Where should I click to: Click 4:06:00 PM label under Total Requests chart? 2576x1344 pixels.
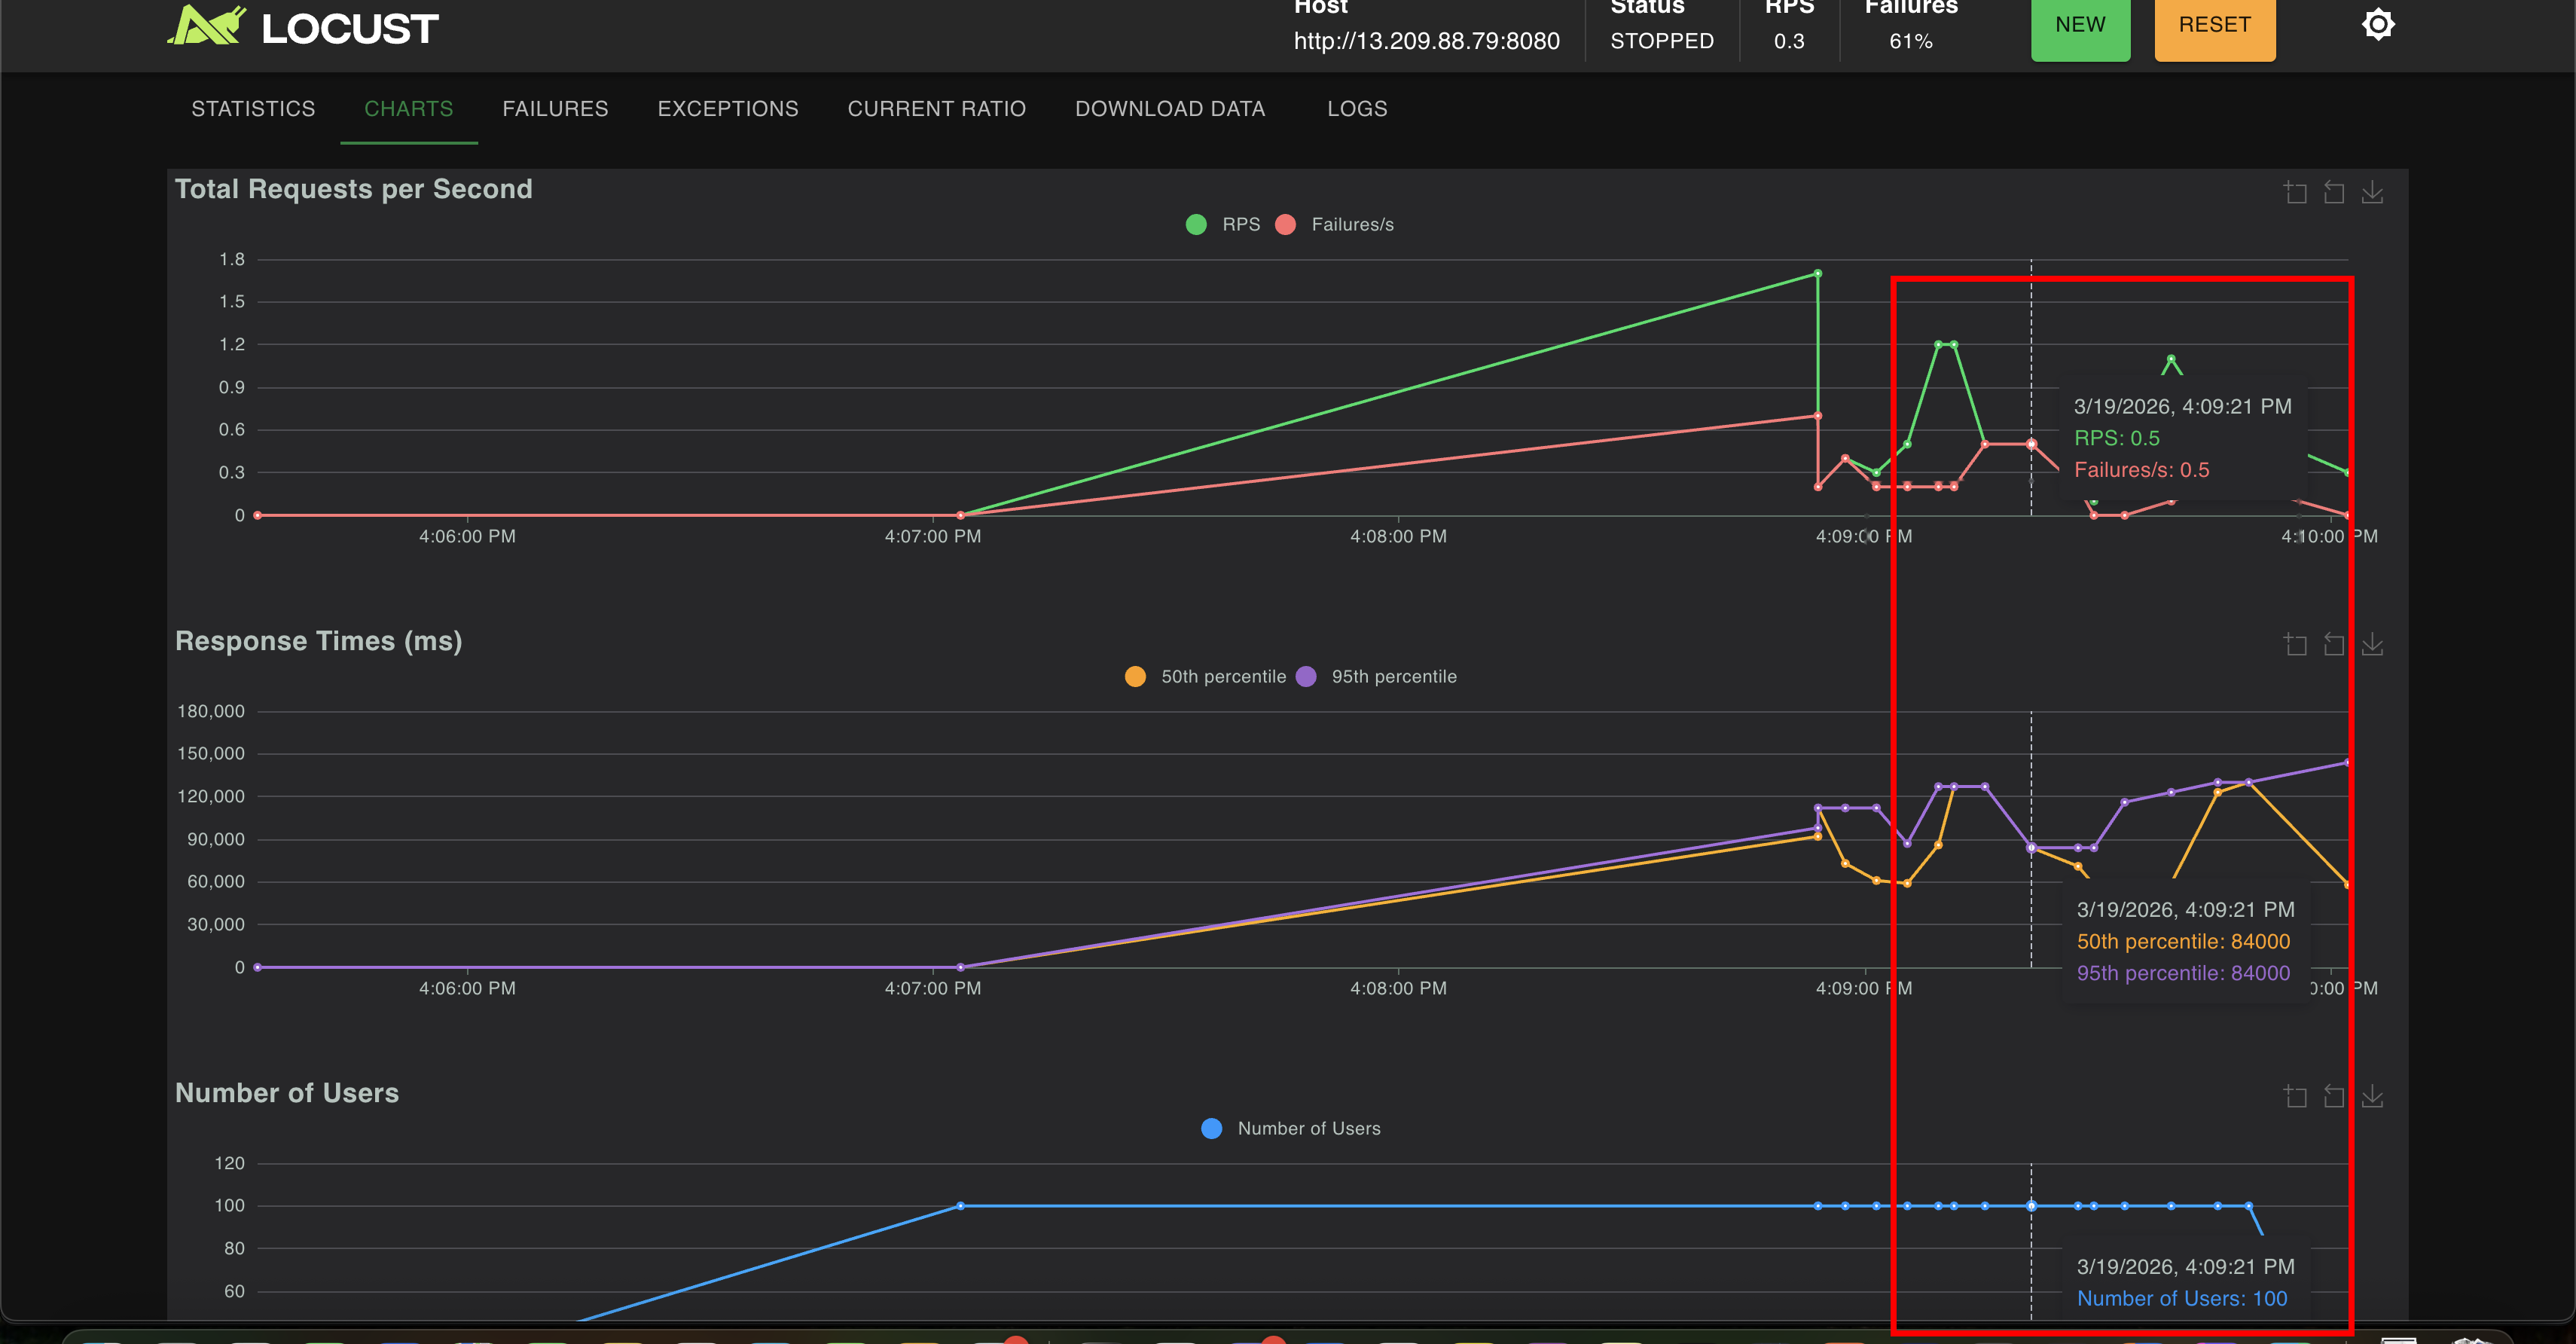coord(467,536)
